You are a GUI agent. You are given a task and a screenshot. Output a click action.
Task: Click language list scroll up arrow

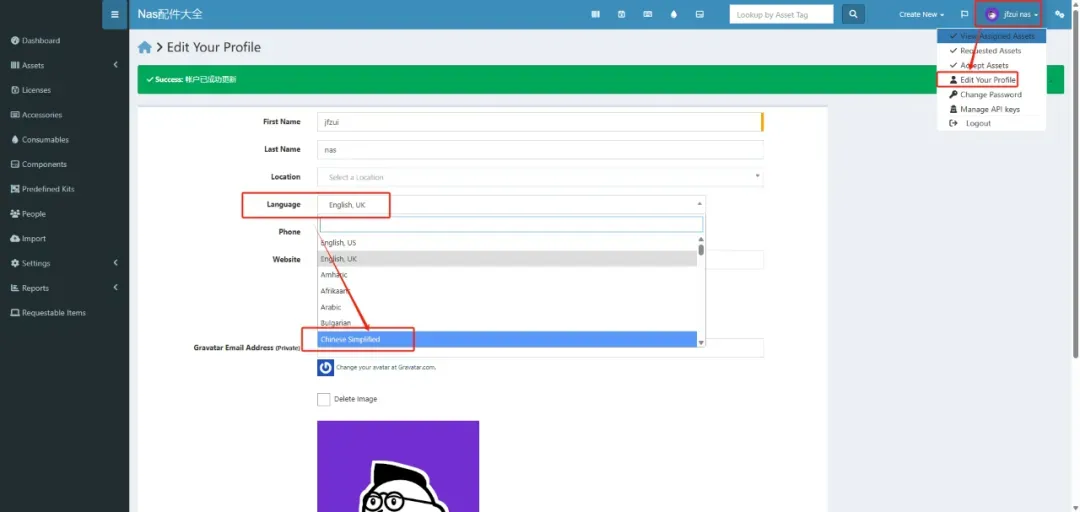click(701, 239)
